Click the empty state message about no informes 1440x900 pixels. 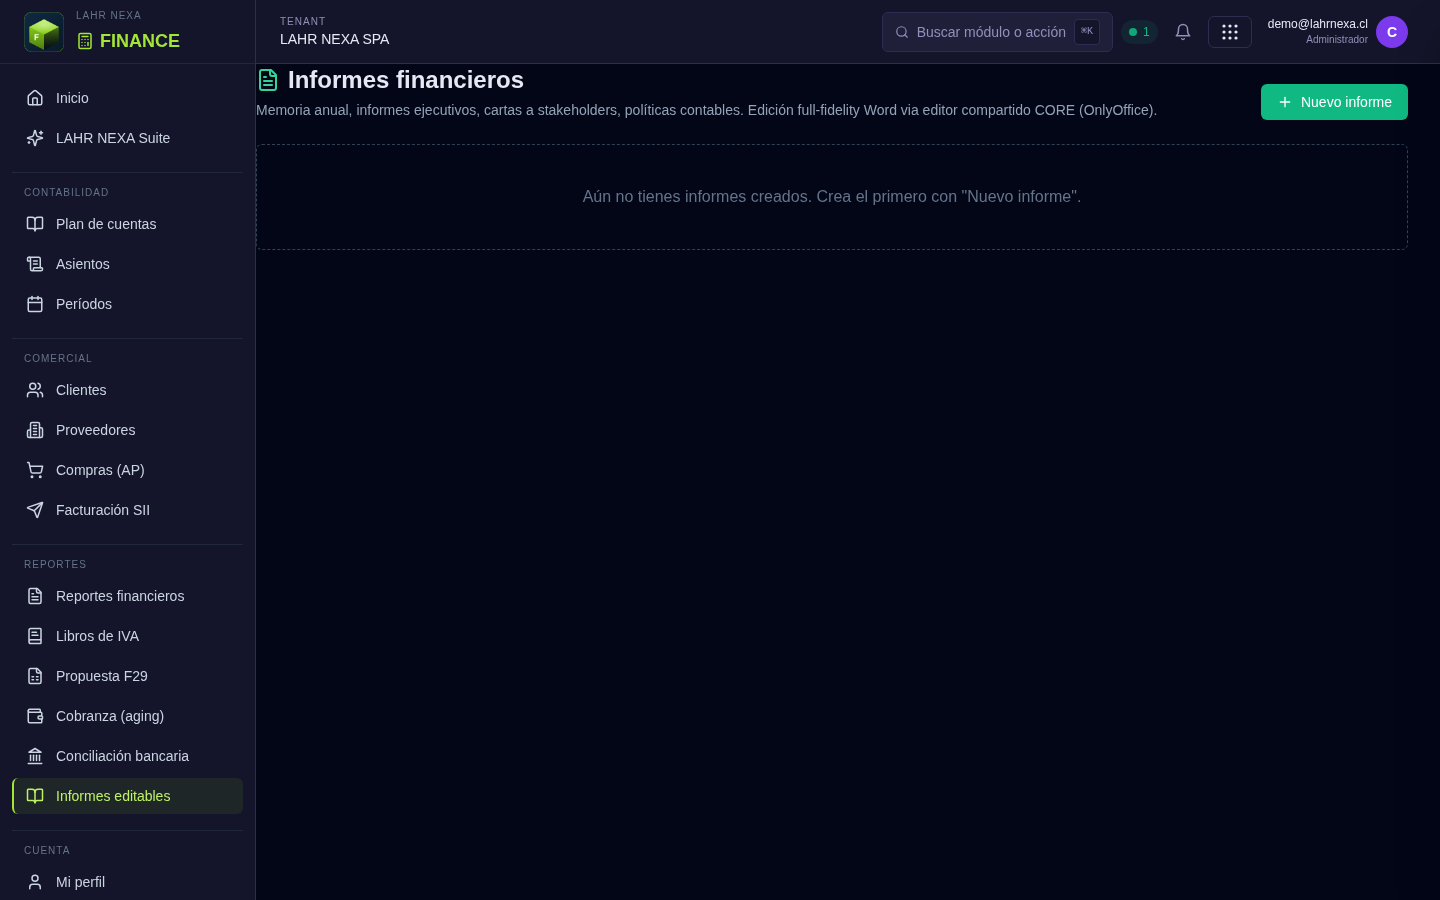click(x=832, y=197)
